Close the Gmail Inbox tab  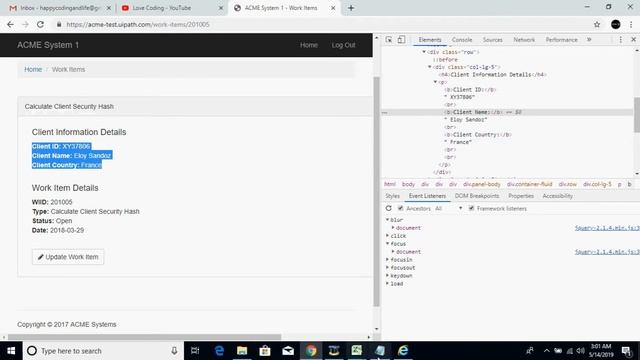pos(109,8)
